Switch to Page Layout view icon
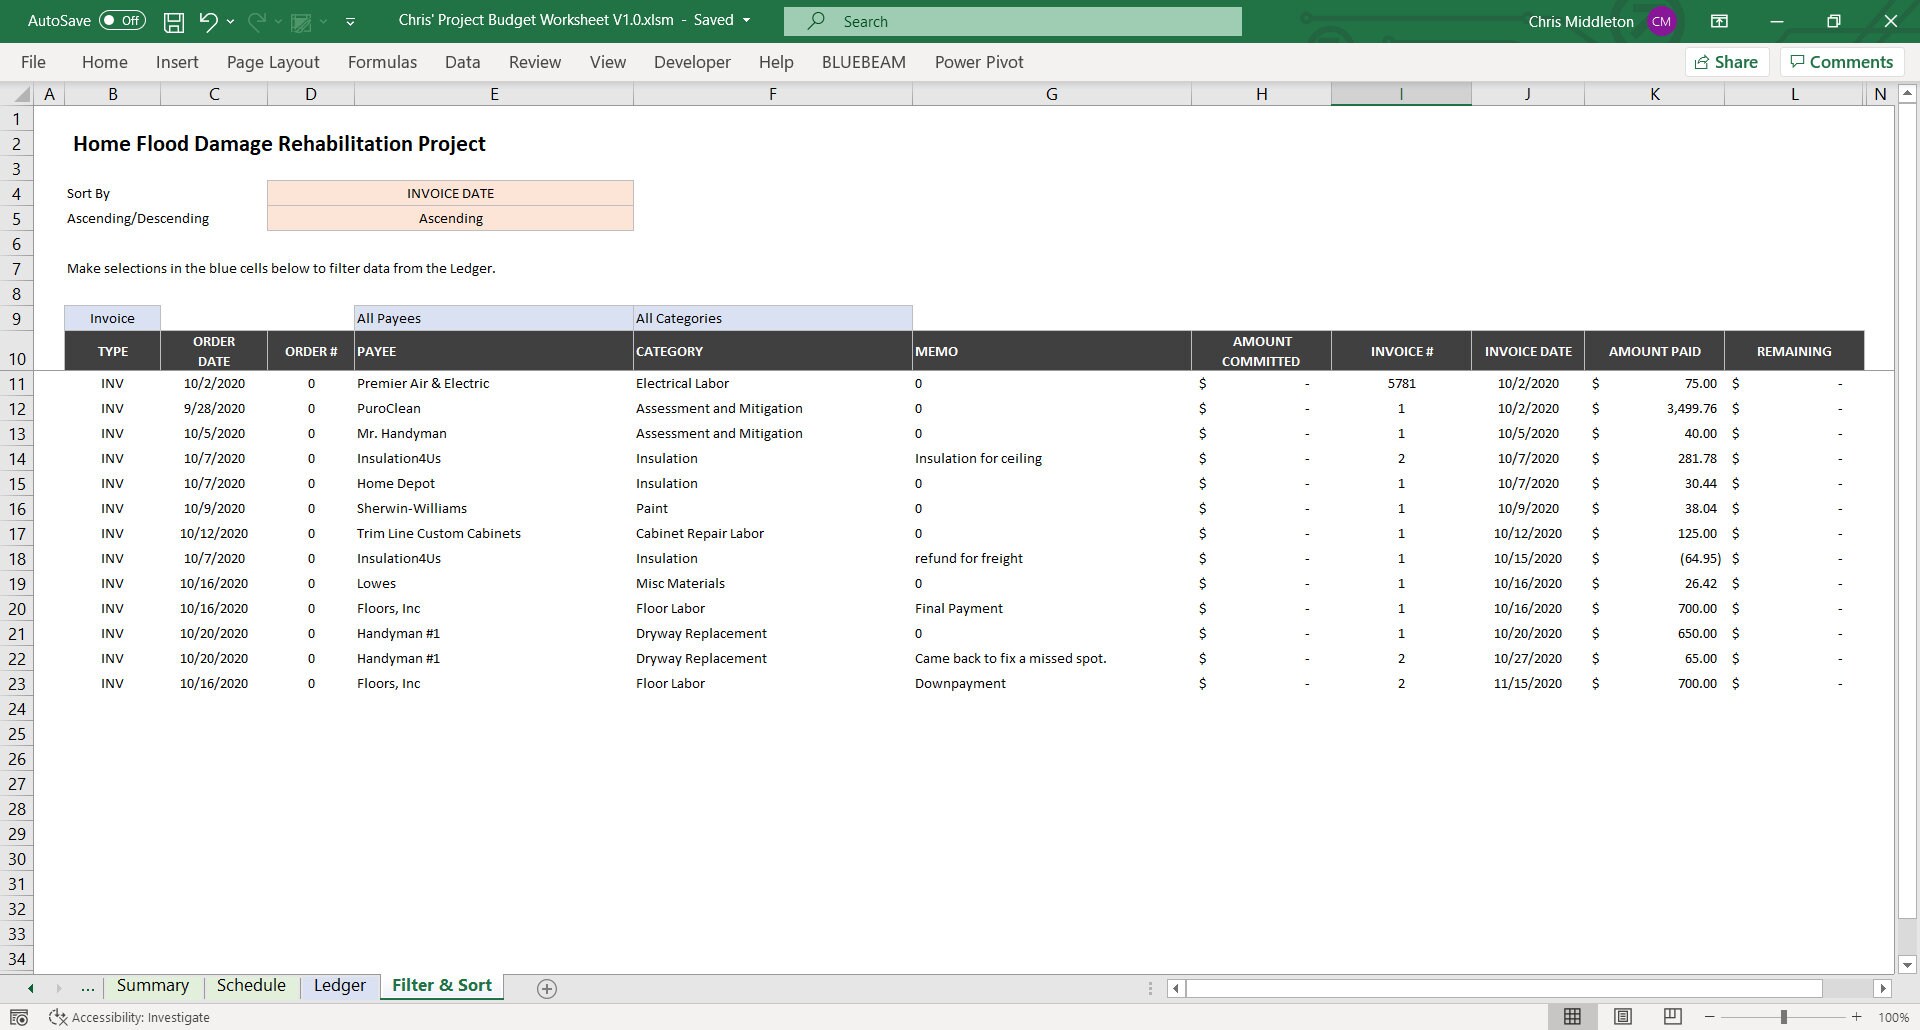Viewport: 1920px width, 1030px height. tap(1621, 1016)
